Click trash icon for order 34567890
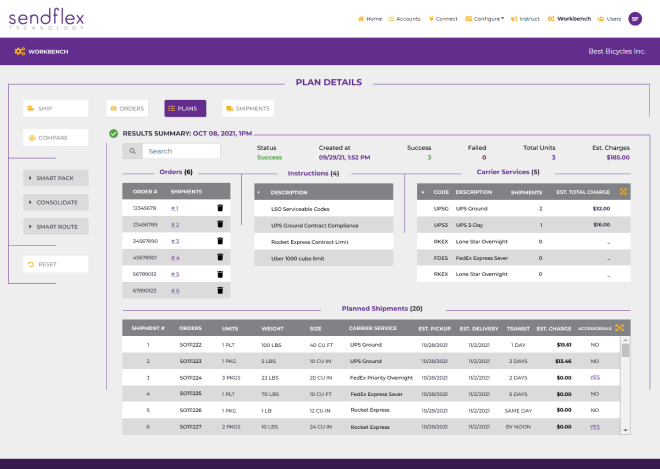This screenshot has width=660, height=469. coord(220,241)
